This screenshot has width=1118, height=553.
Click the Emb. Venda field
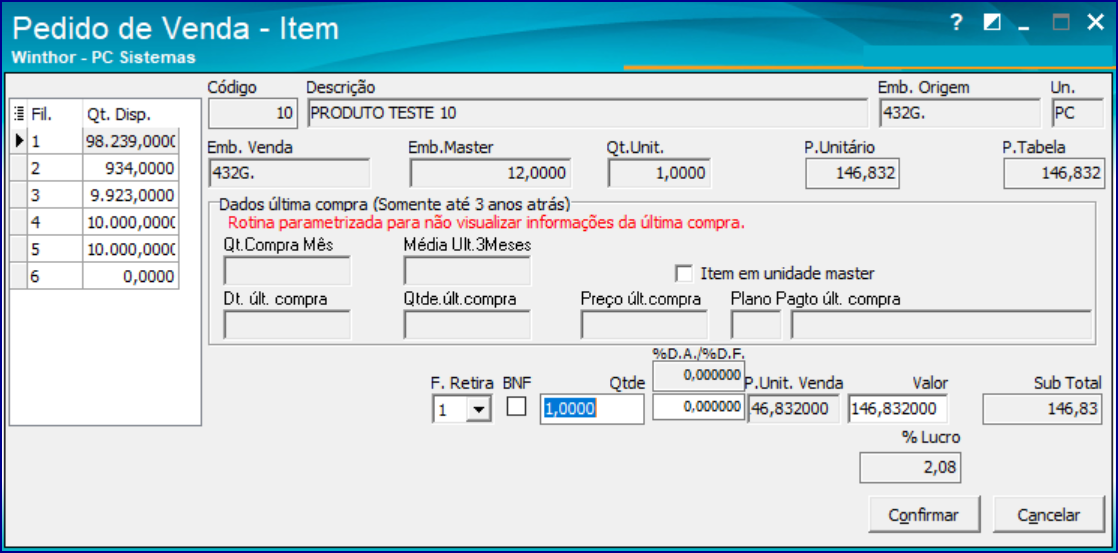click(x=289, y=173)
